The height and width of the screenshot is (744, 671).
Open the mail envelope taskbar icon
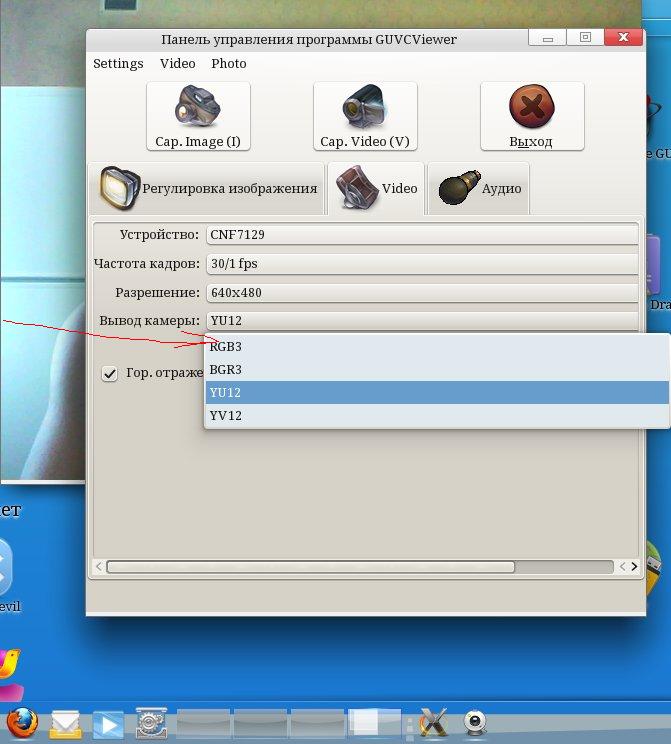[x=65, y=724]
